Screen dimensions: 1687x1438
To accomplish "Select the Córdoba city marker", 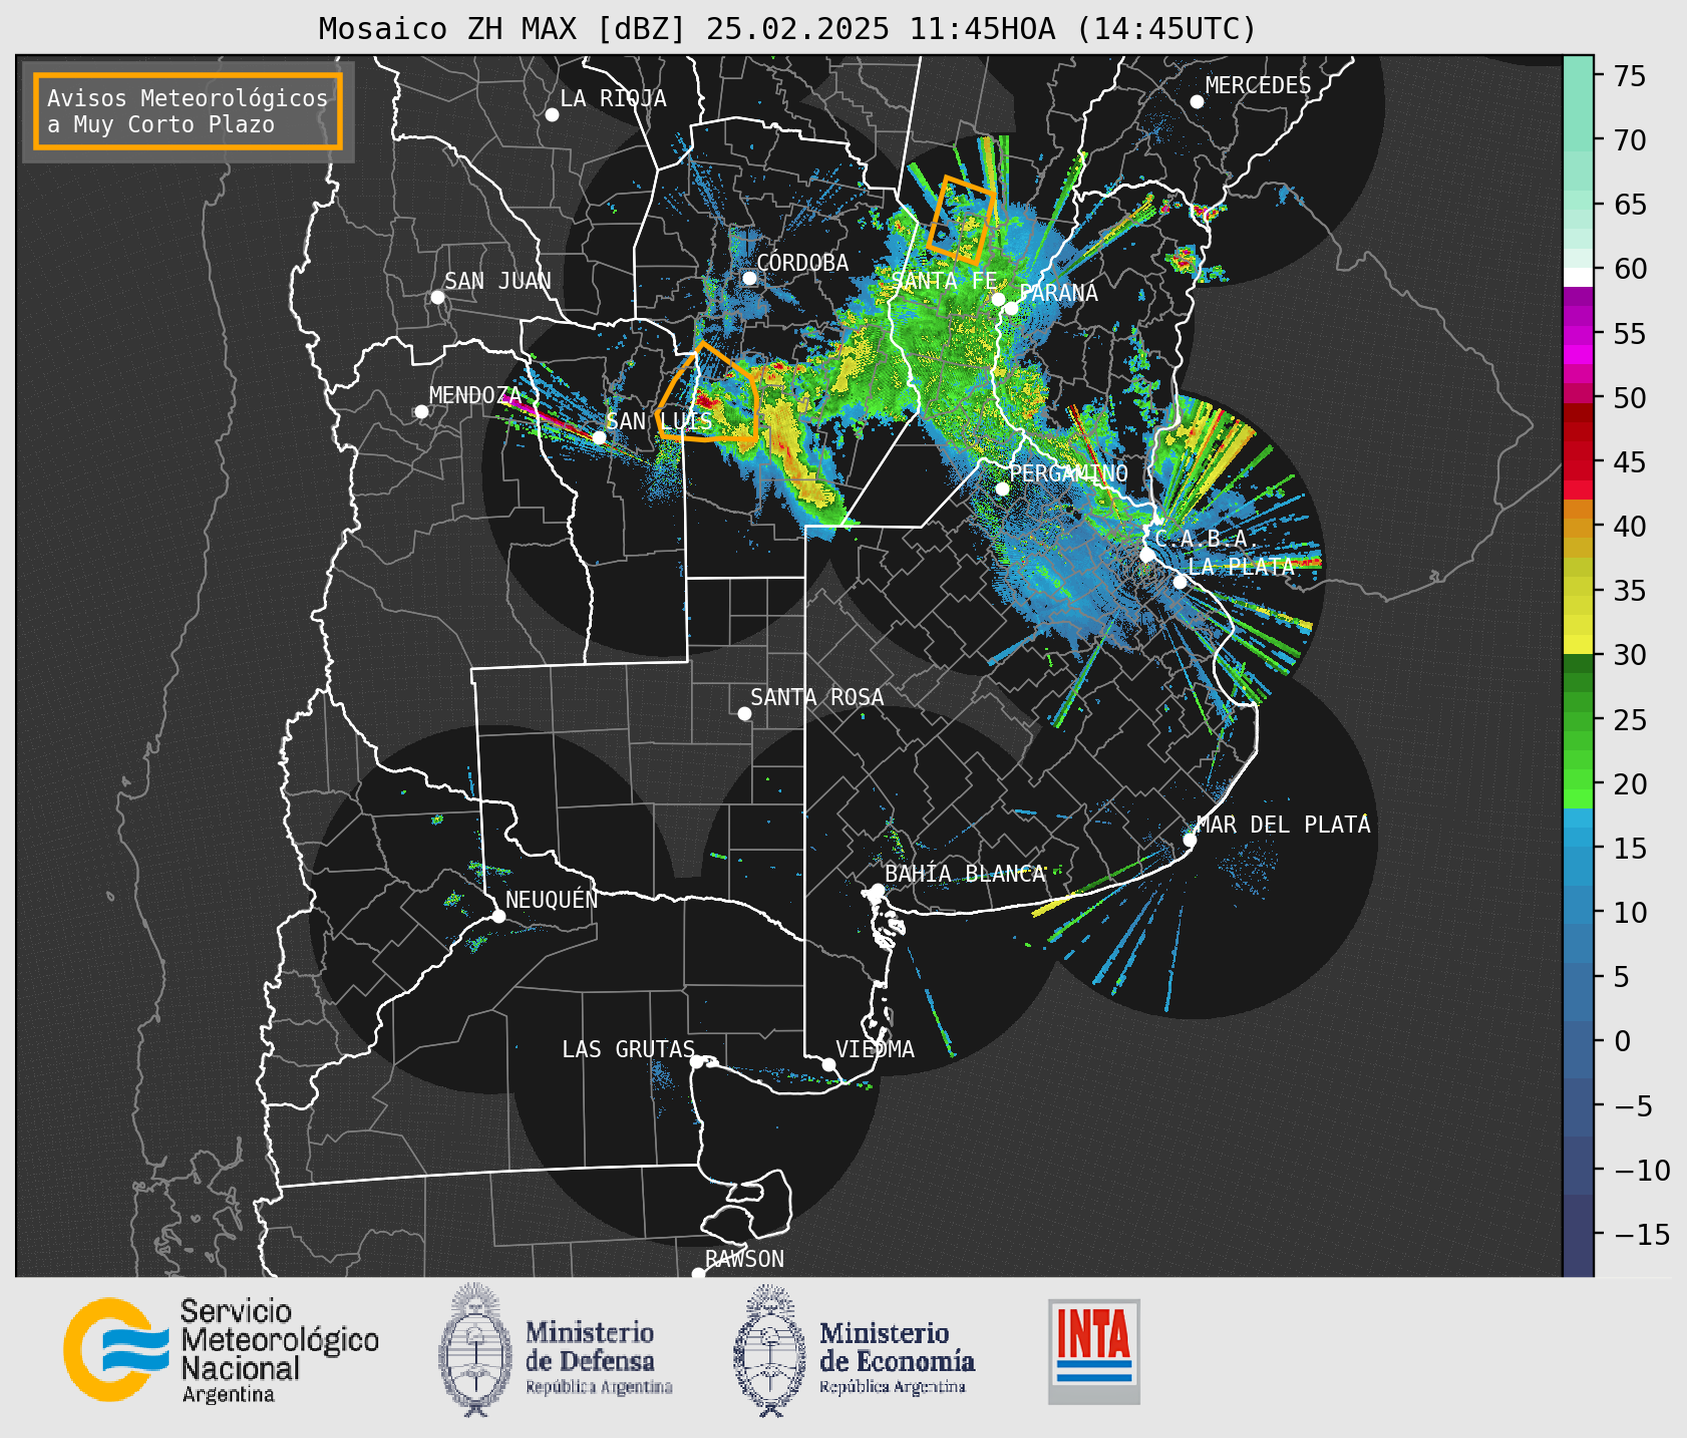I will click(749, 278).
